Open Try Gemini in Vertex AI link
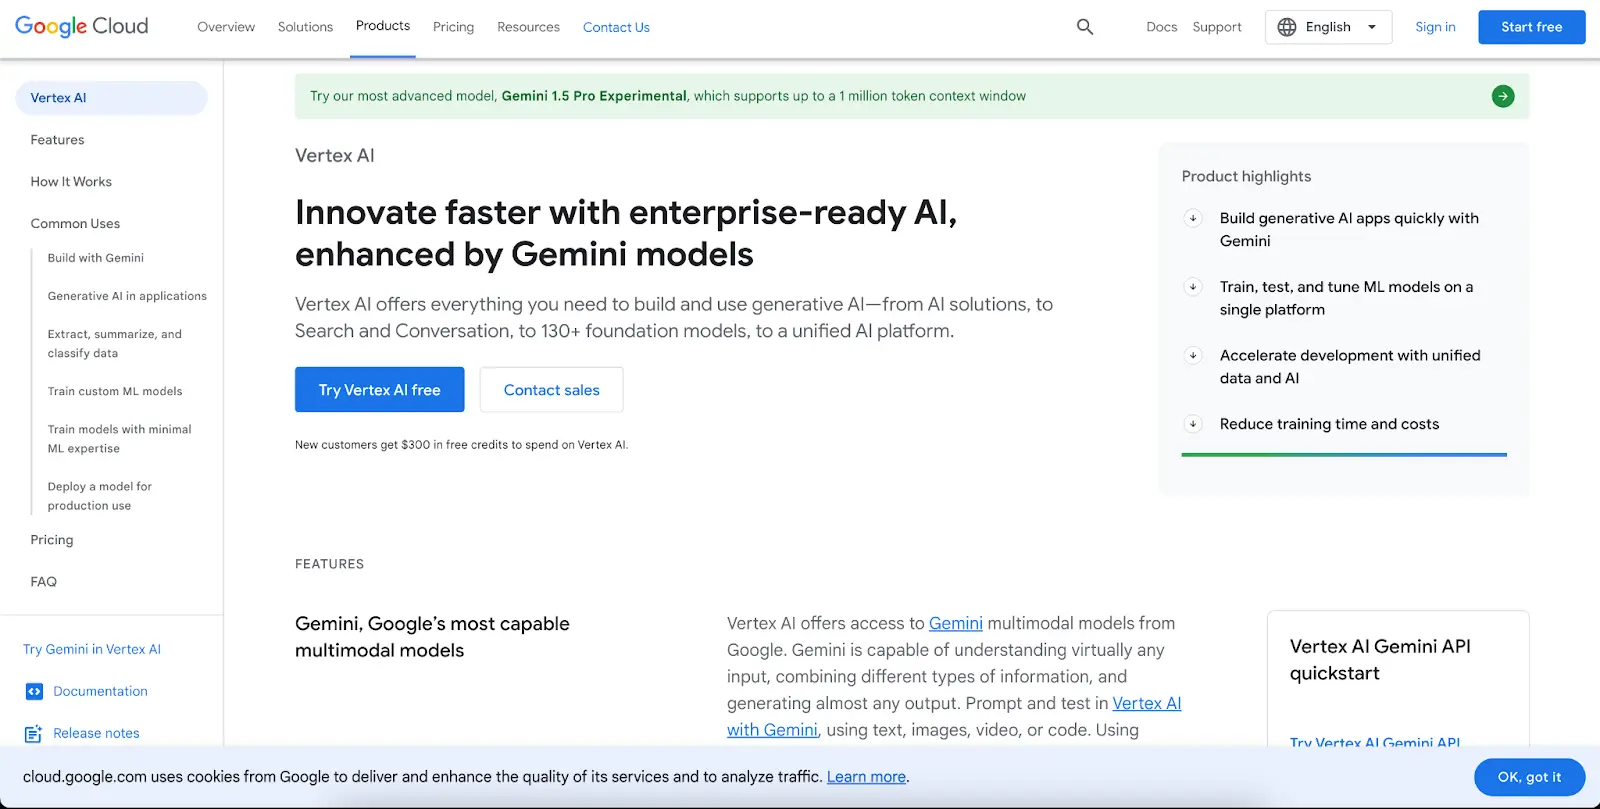 [x=92, y=649]
